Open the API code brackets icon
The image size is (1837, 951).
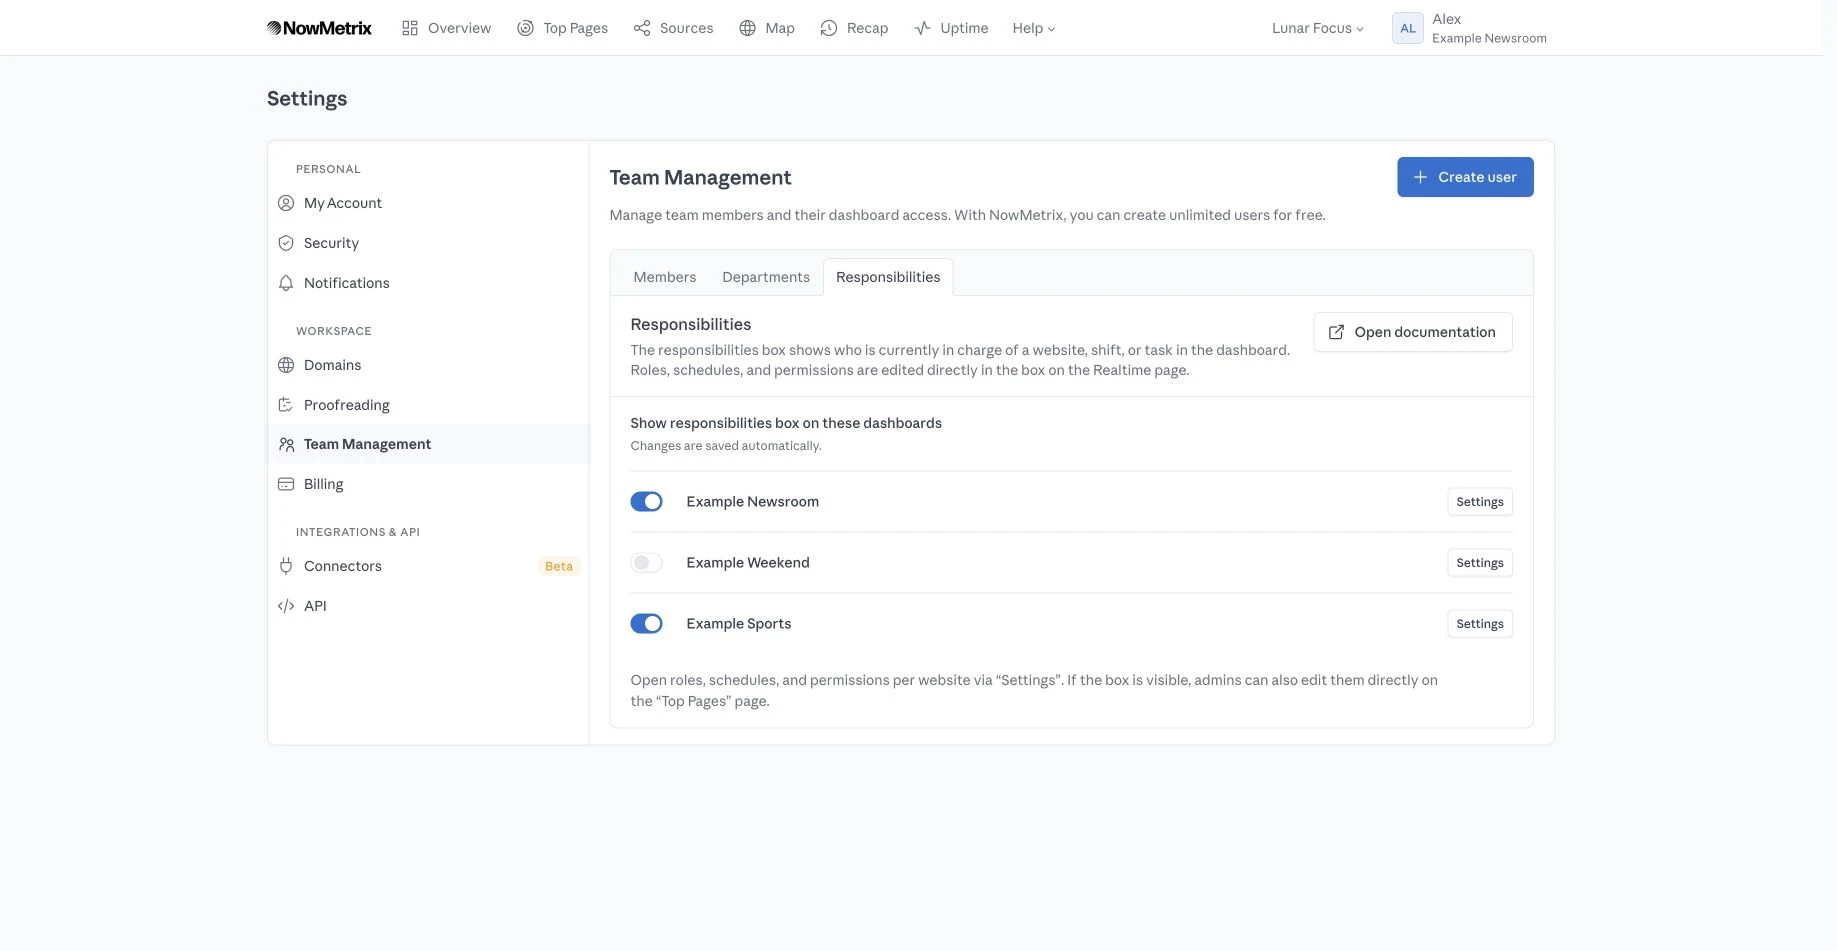click(x=286, y=606)
